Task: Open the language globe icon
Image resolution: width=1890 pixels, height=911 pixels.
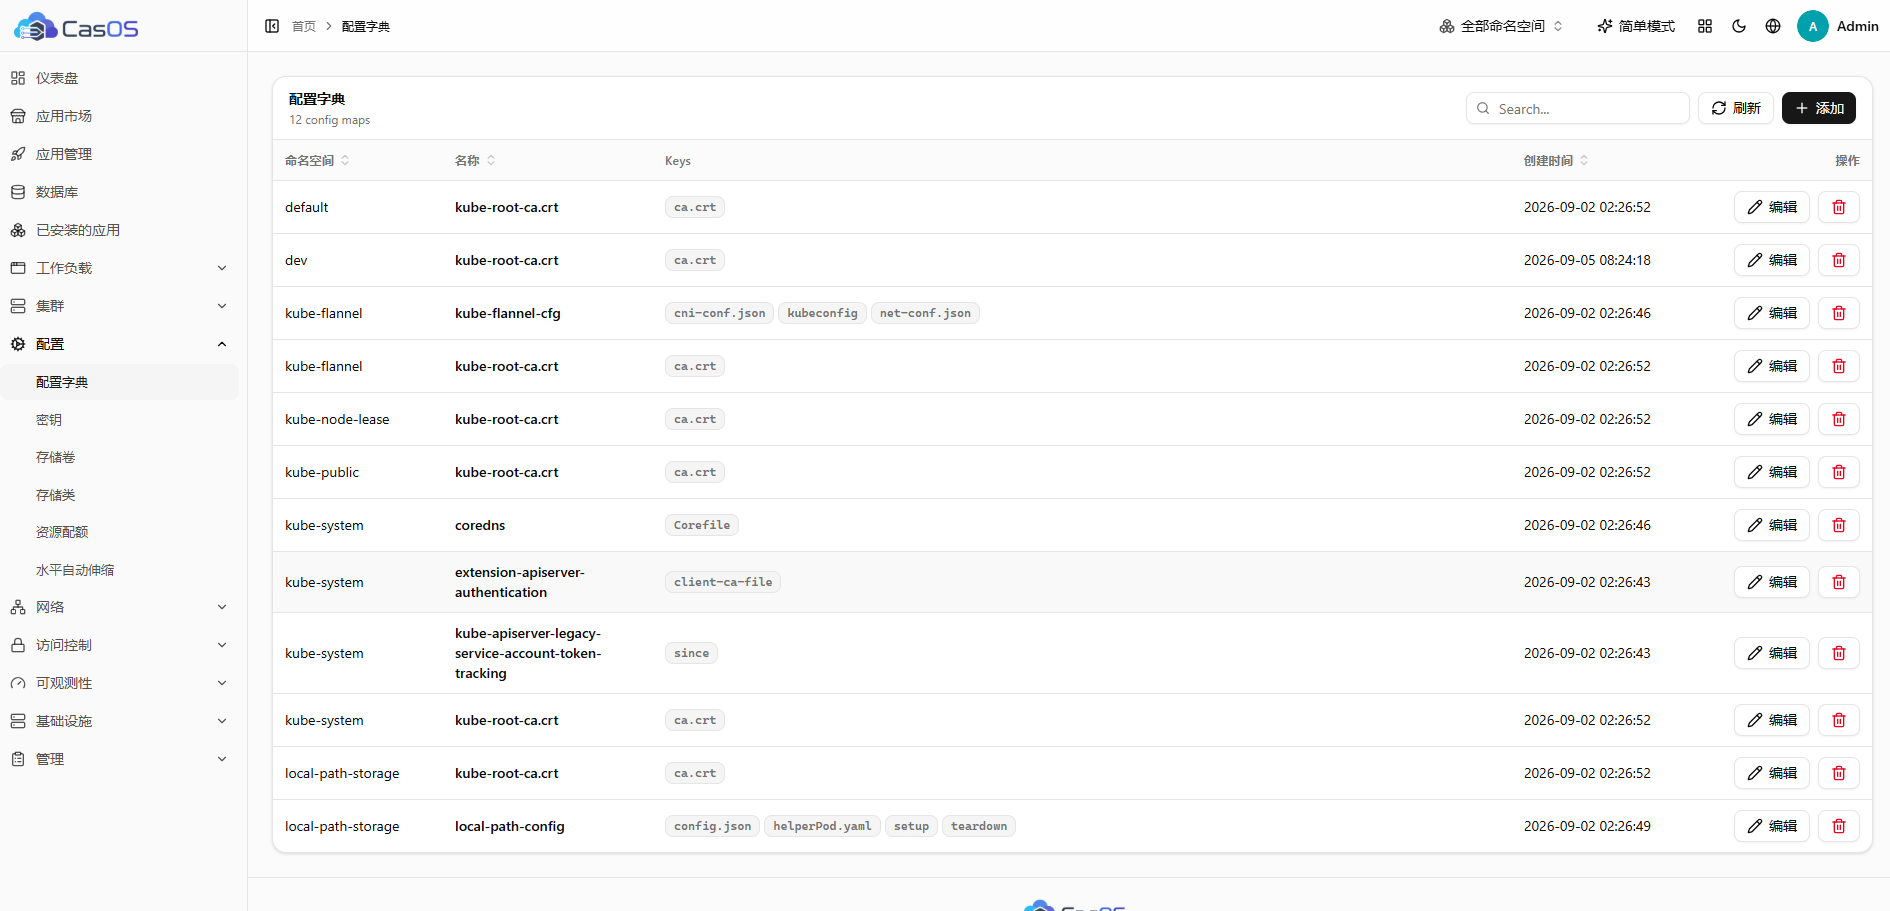Action: [x=1773, y=26]
